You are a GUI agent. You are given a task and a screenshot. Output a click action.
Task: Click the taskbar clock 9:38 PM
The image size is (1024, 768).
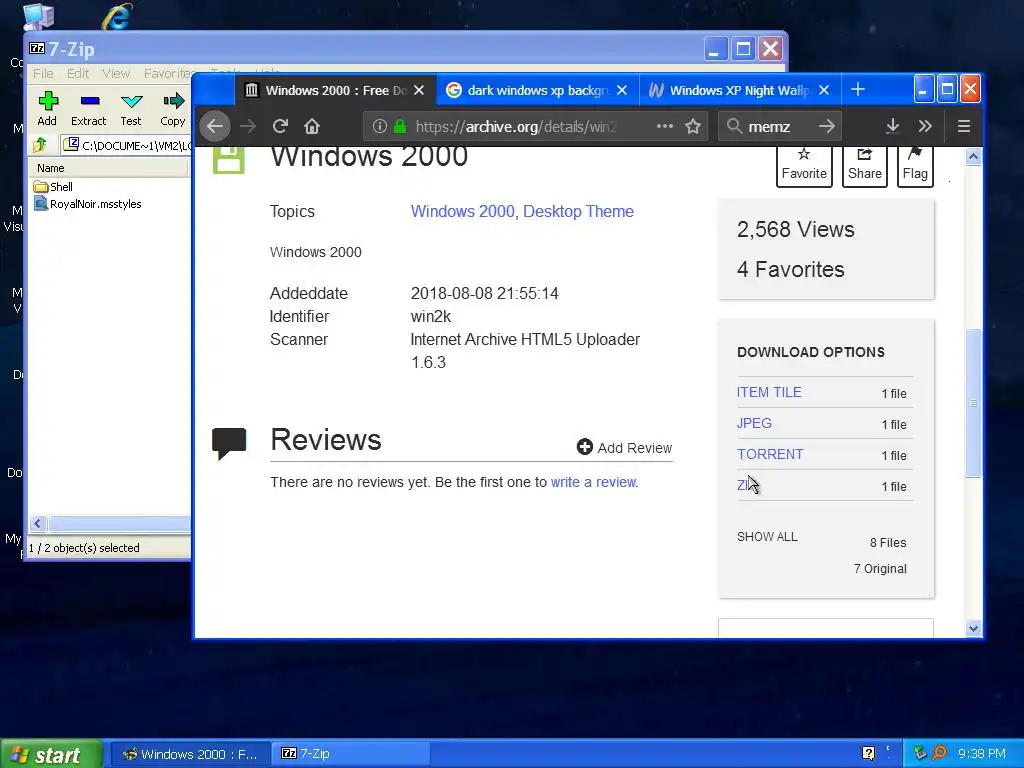[982, 754]
